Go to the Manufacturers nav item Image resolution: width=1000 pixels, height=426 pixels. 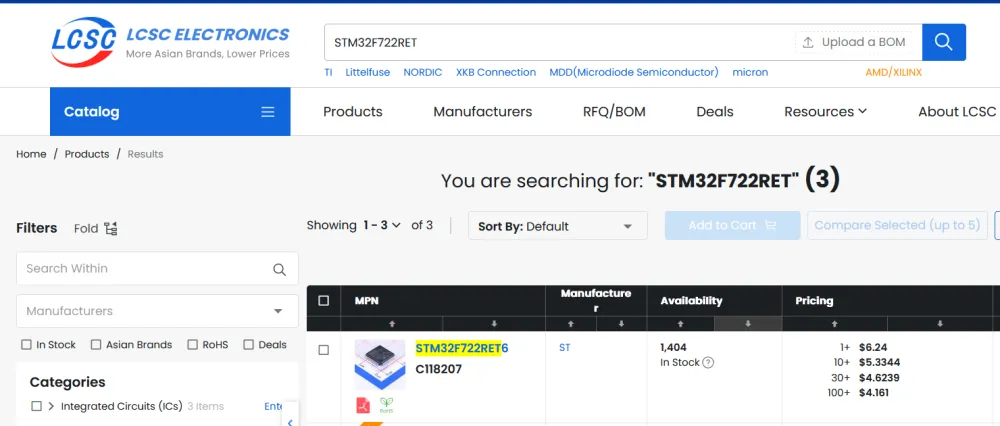pyautogui.click(x=483, y=112)
